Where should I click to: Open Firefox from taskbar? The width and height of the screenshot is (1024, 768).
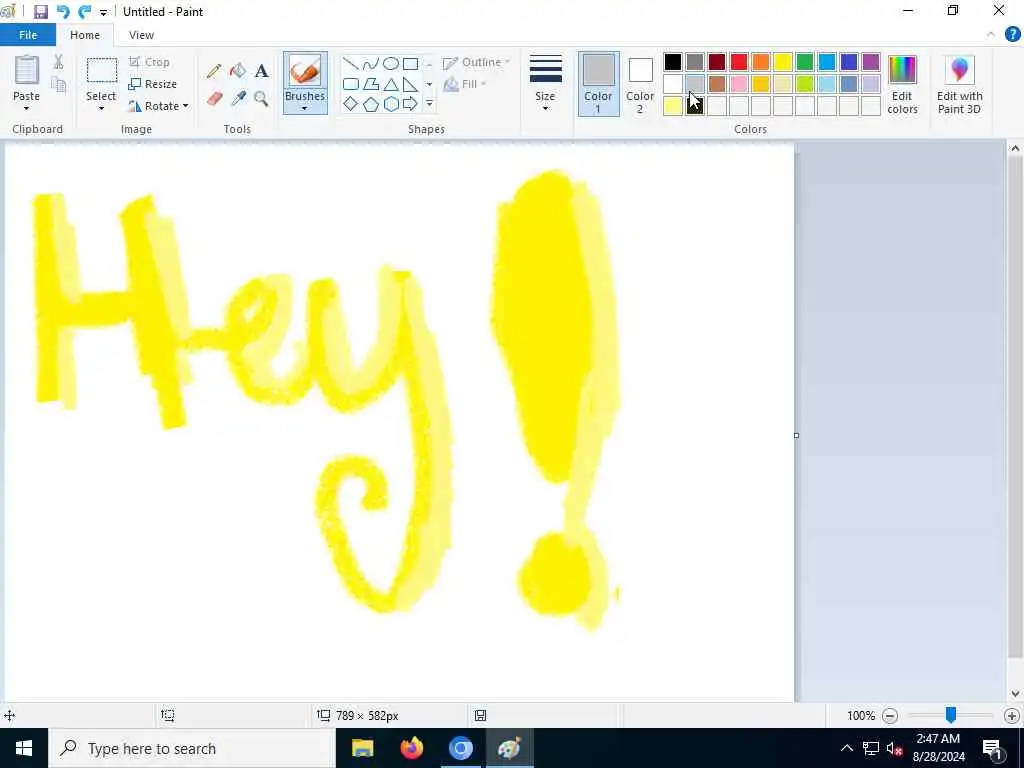411,748
